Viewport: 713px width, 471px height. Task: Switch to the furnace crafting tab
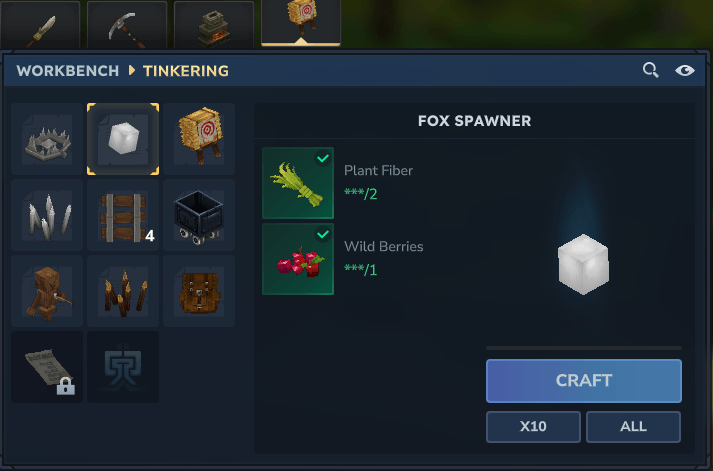click(214, 25)
